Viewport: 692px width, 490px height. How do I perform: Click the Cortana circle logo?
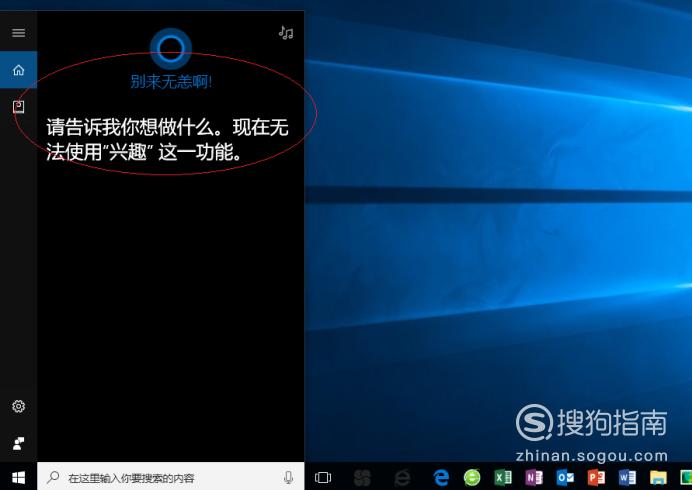[171, 49]
